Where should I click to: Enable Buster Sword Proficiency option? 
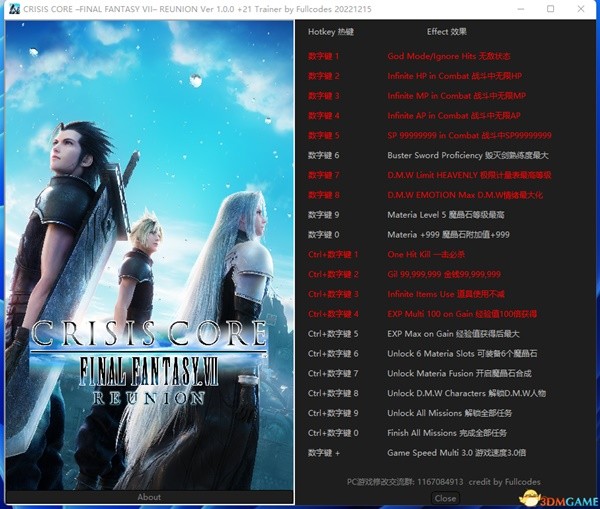468,155
